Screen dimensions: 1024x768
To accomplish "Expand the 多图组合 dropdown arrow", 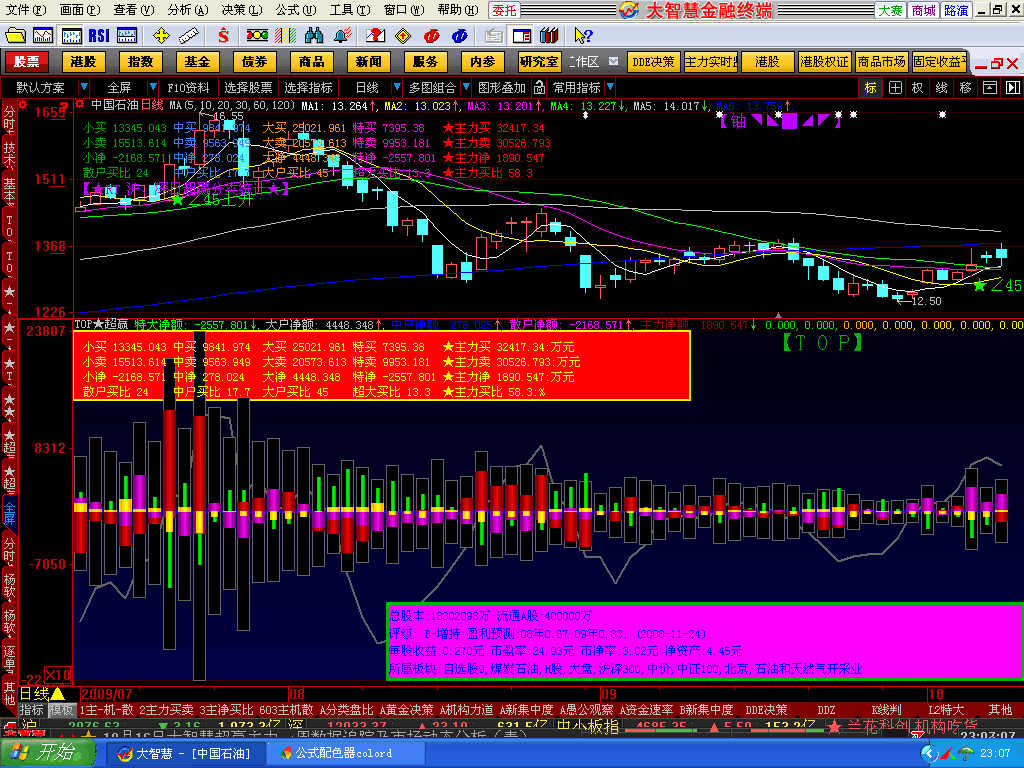I will [466, 87].
